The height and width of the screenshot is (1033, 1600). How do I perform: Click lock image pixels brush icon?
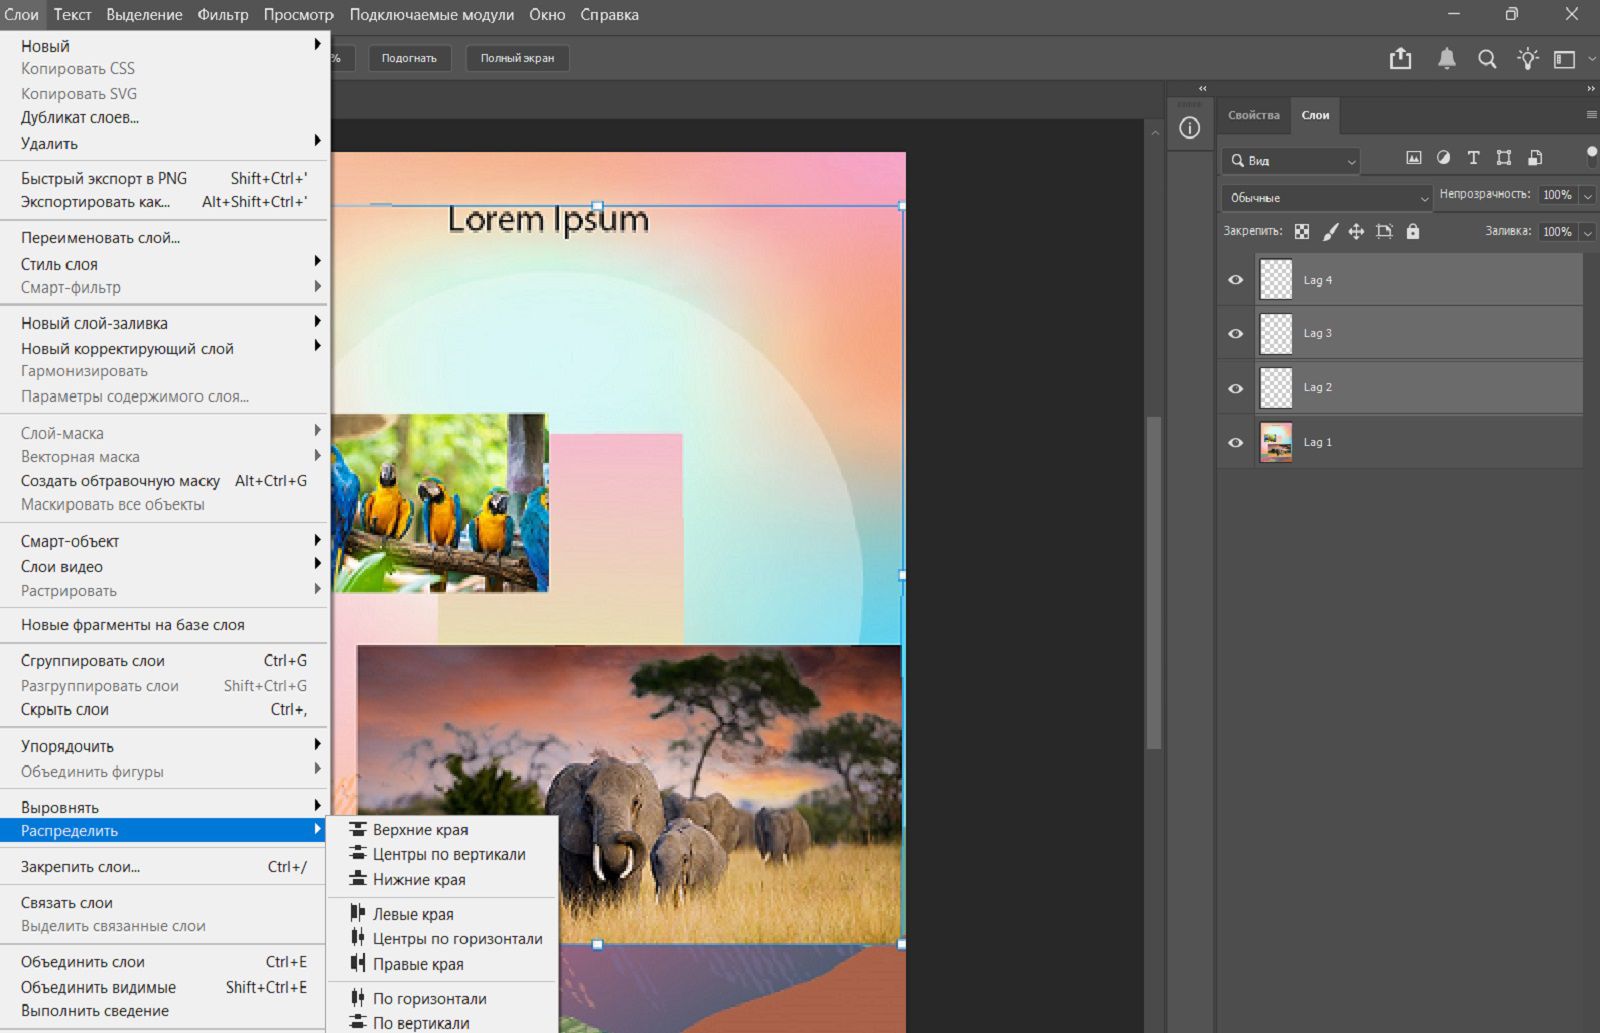point(1330,232)
